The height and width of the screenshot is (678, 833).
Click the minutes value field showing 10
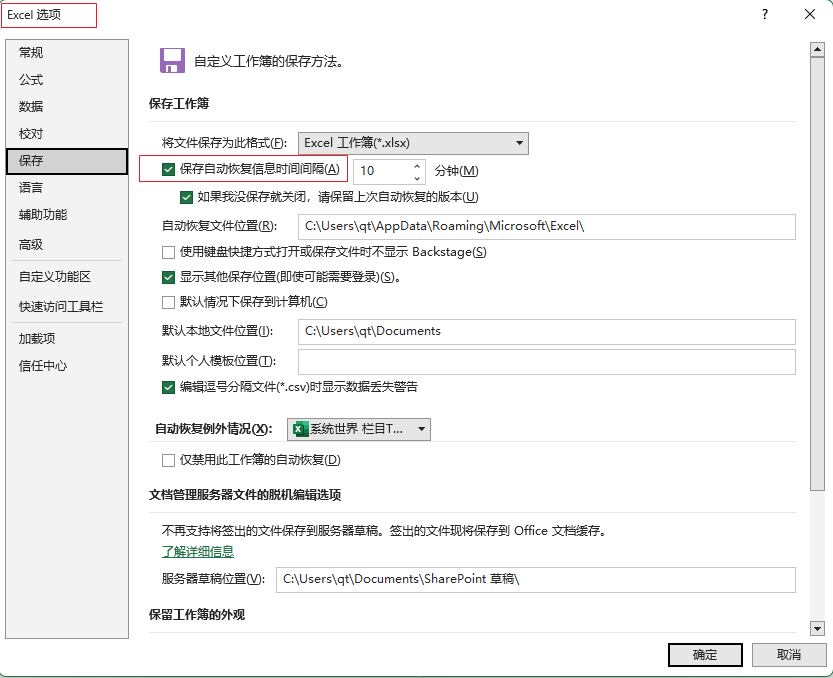tap(382, 171)
